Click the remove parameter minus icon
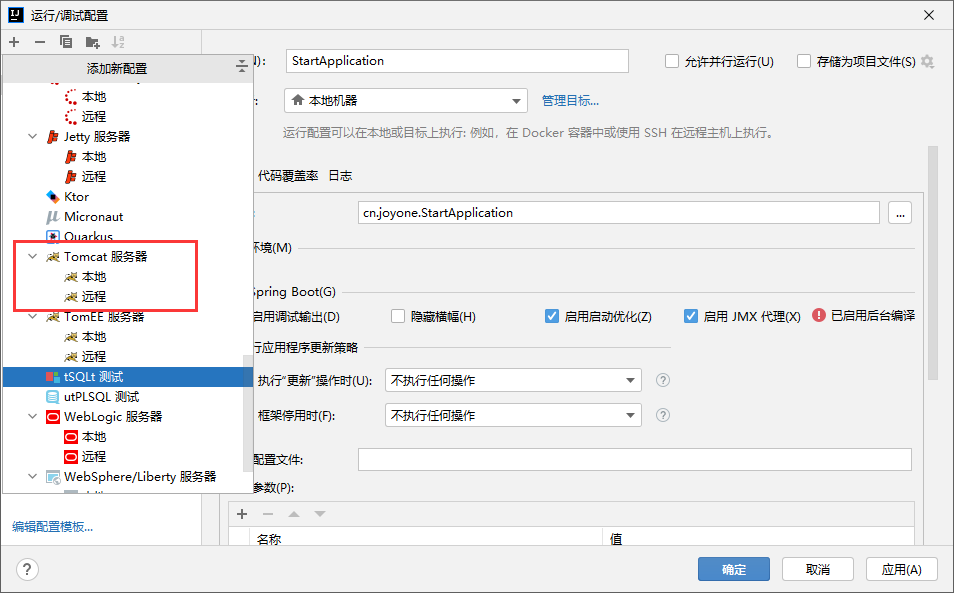954x593 pixels. click(268, 514)
